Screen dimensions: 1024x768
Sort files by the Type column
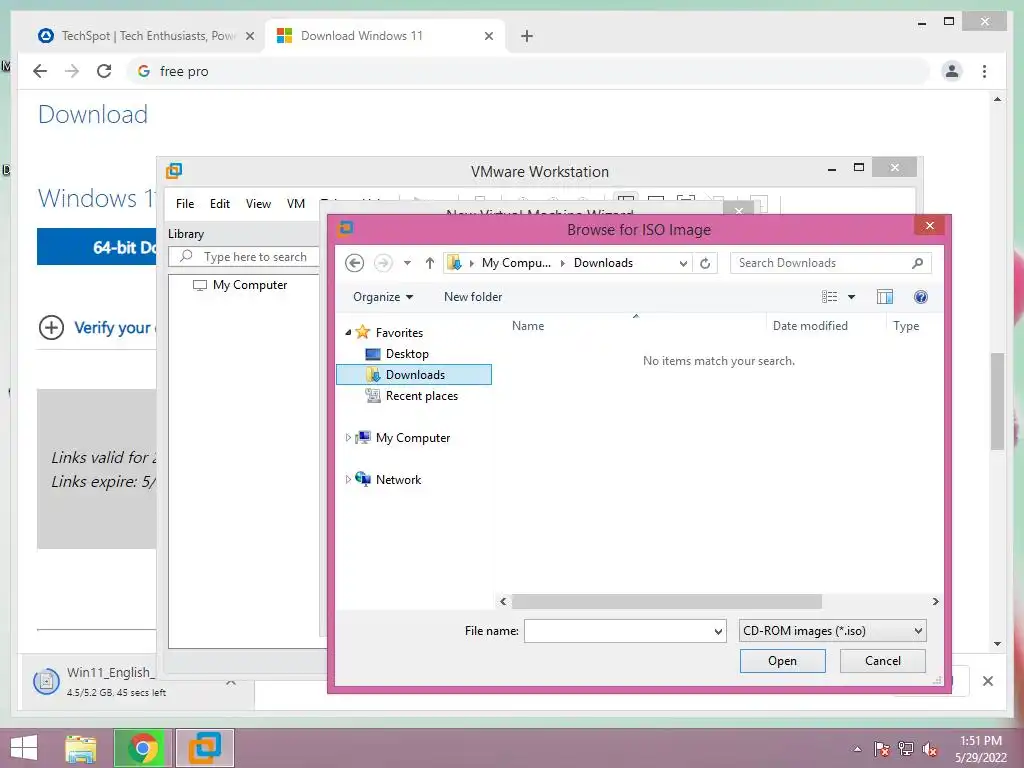click(906, 326)
